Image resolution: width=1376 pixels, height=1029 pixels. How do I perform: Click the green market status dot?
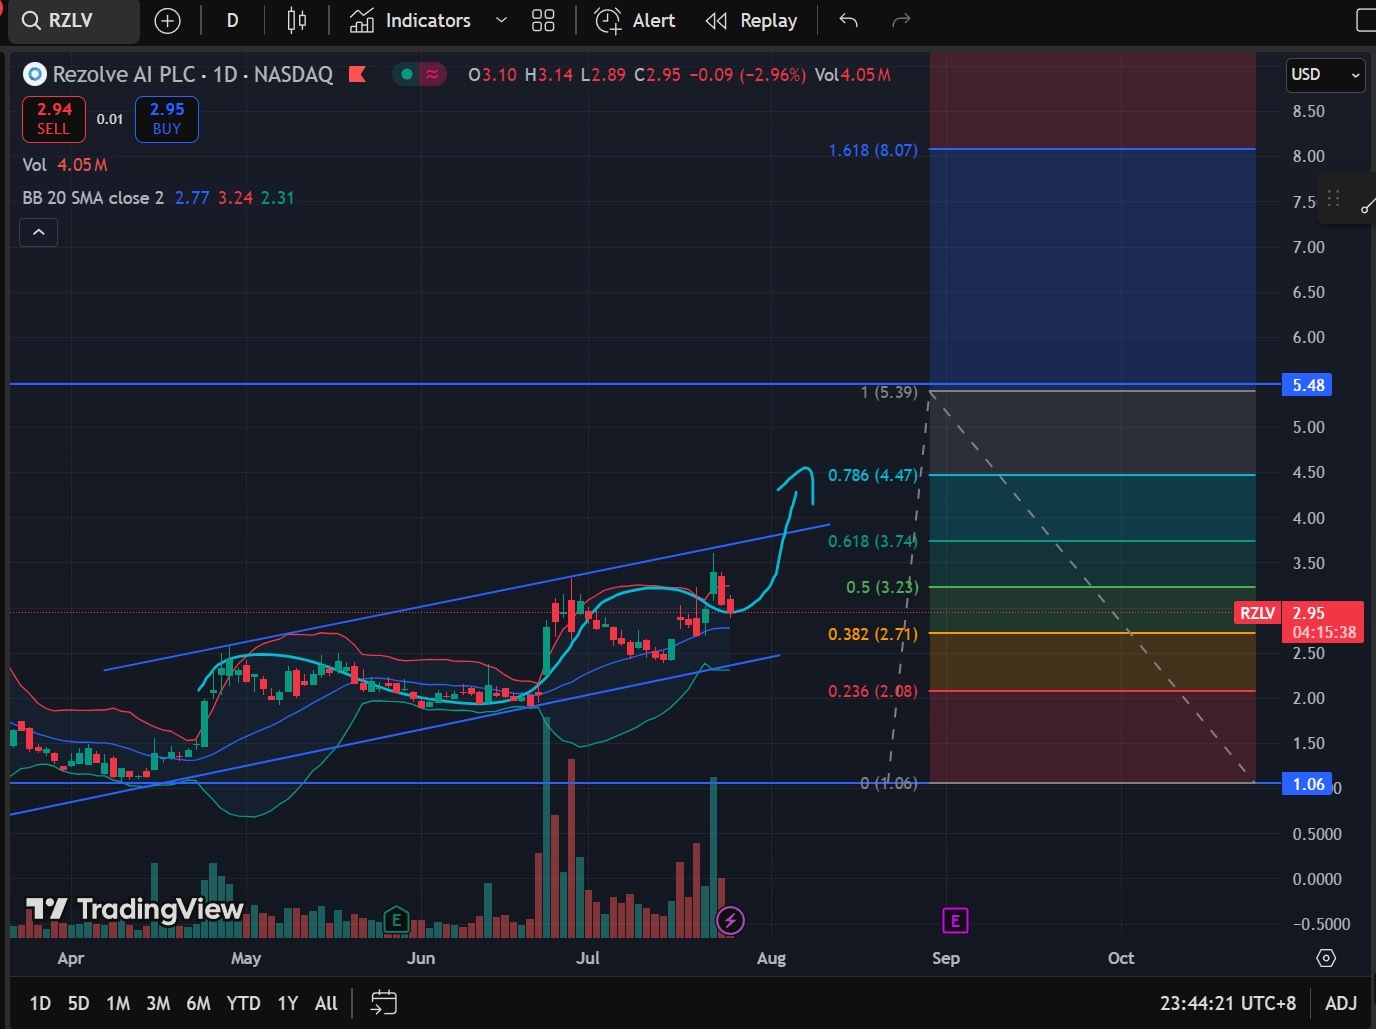(x=406, y=74)
